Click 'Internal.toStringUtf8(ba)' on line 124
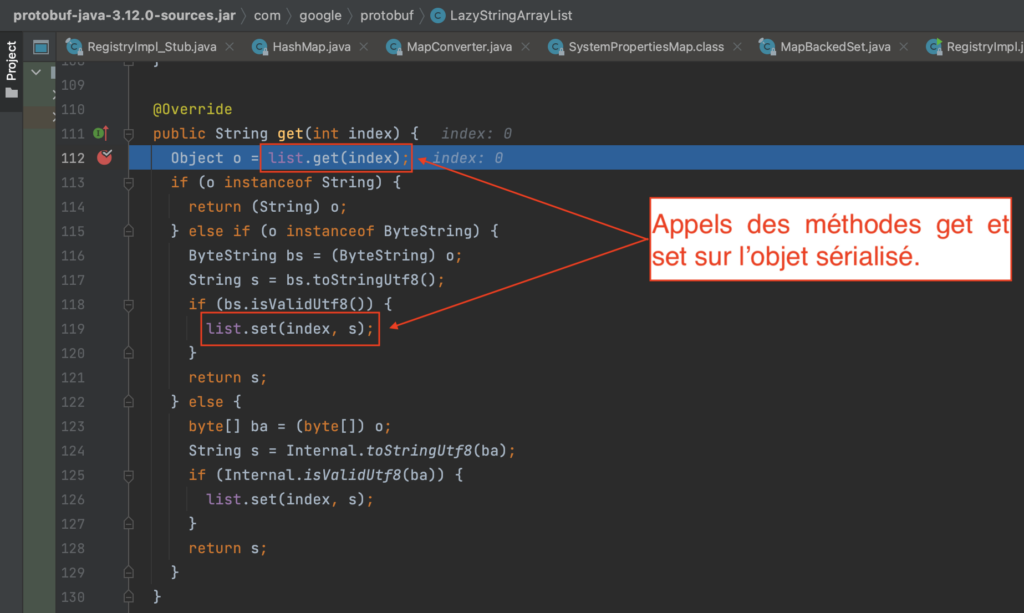1024x613 pixels. (x=396, y=450)
